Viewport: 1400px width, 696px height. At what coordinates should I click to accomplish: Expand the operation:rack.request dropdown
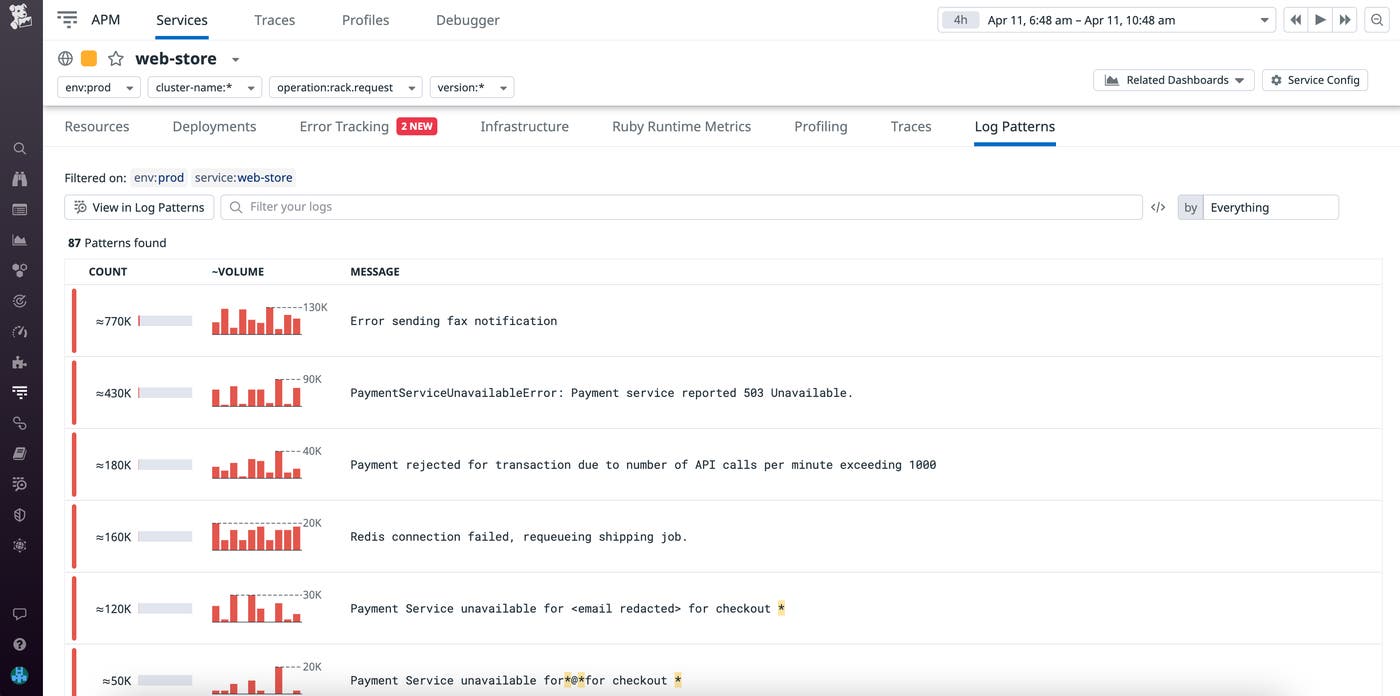pyautogui.click(x=345, y=88)
